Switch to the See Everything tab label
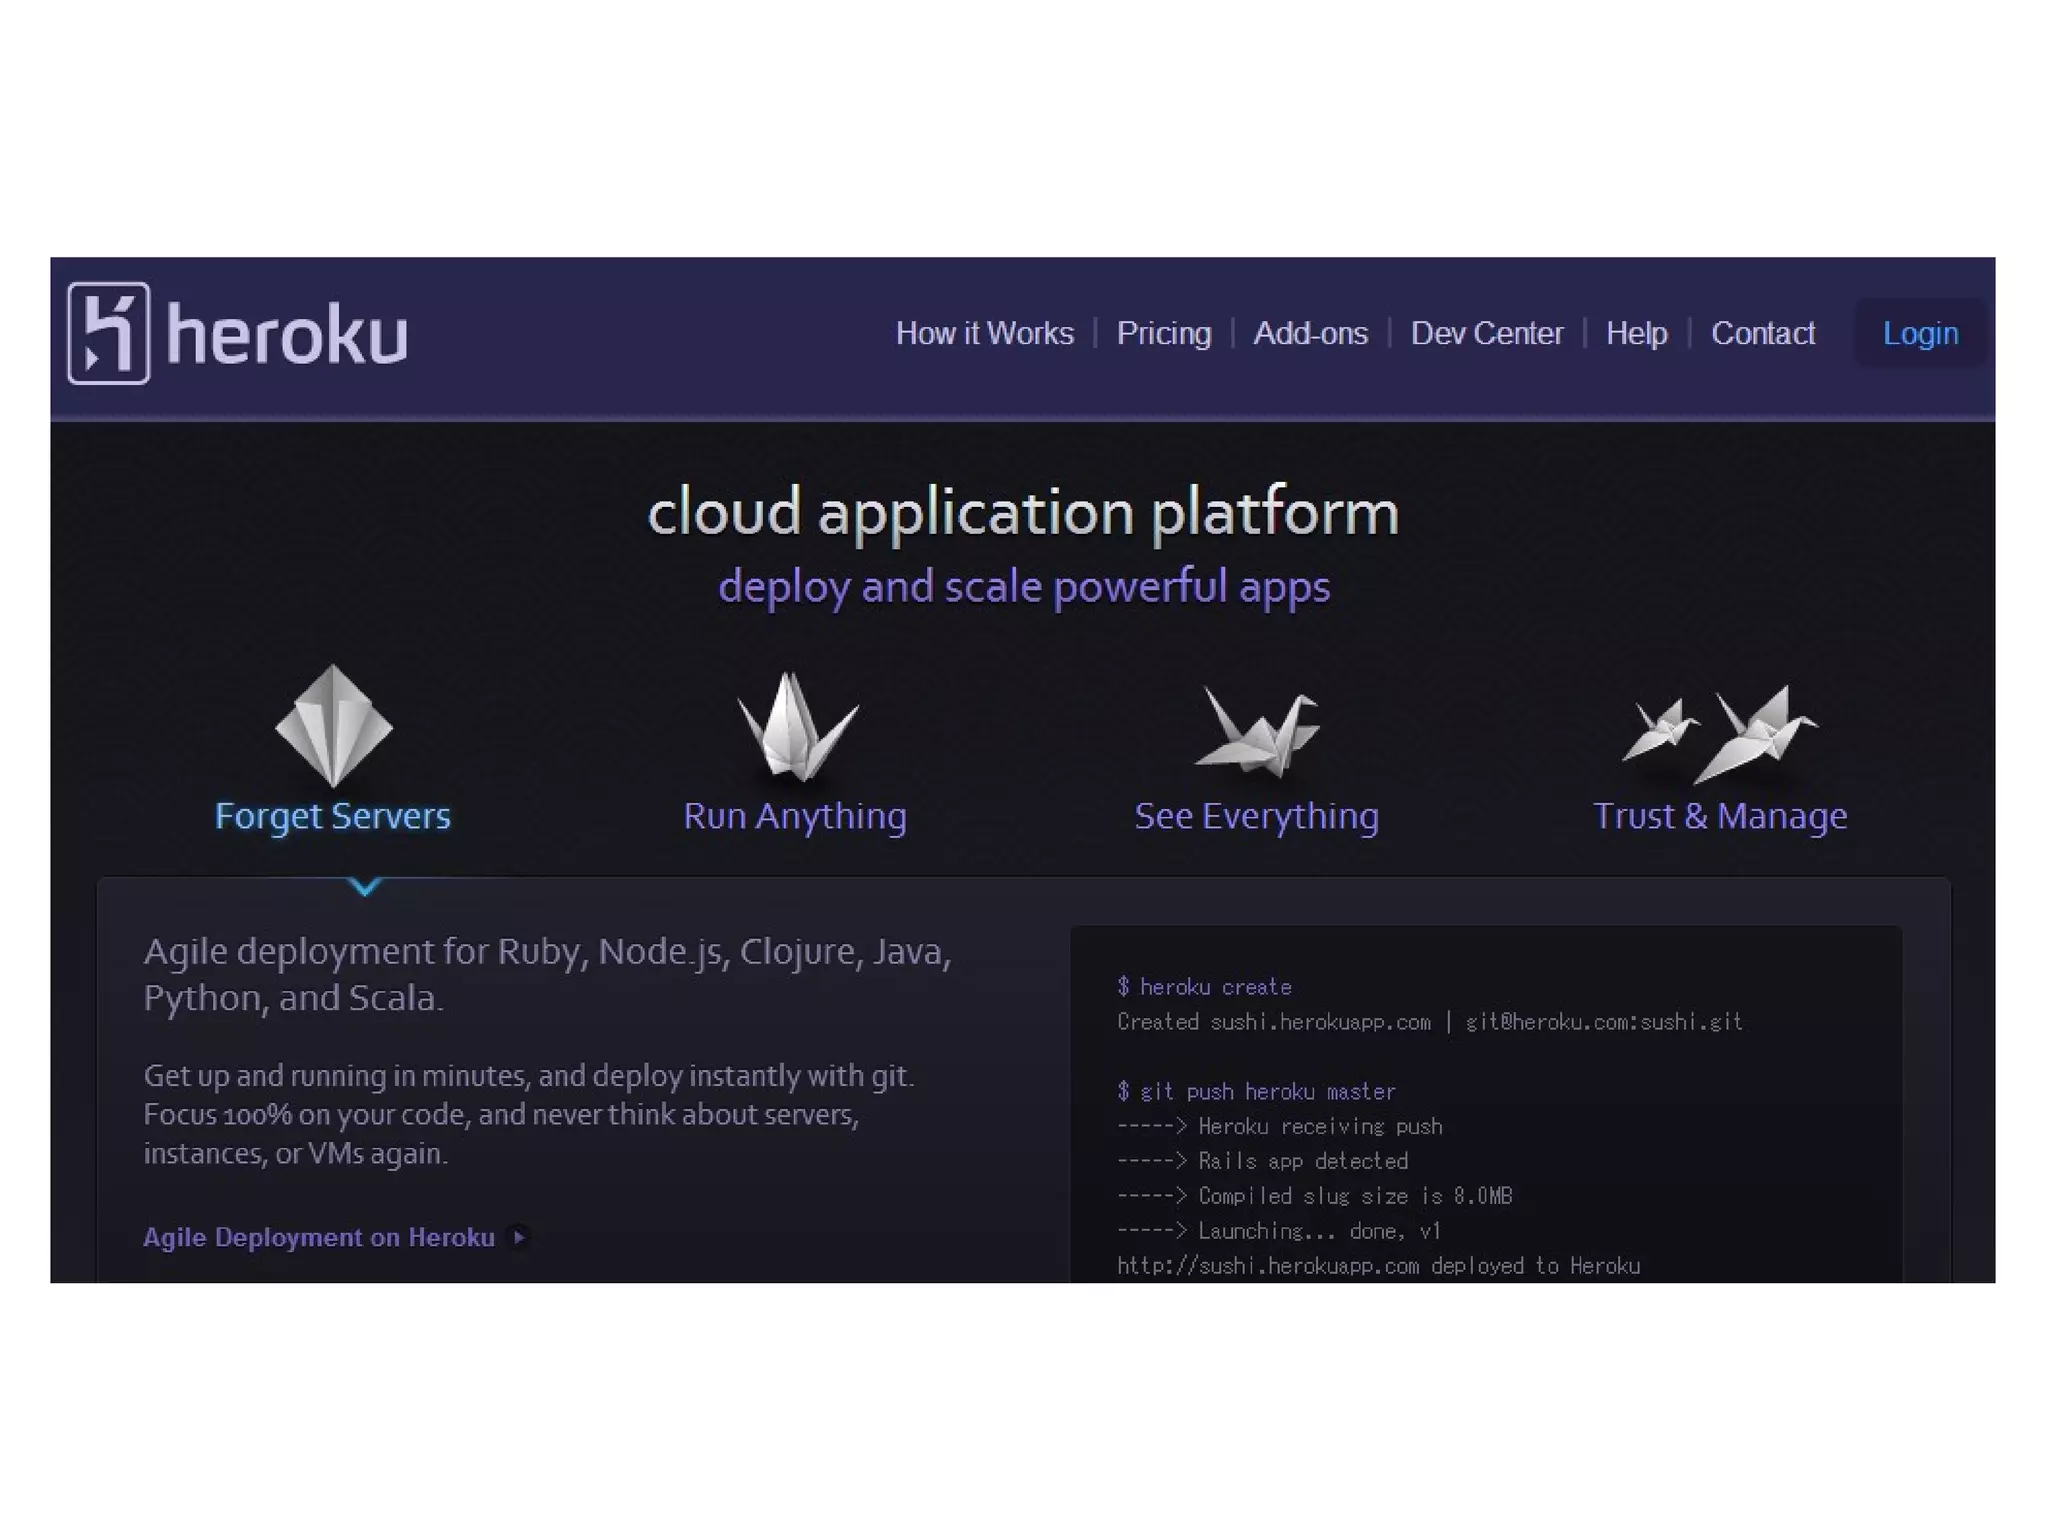This screenshot has width=2048, height=1535. tap(1256, 816)
